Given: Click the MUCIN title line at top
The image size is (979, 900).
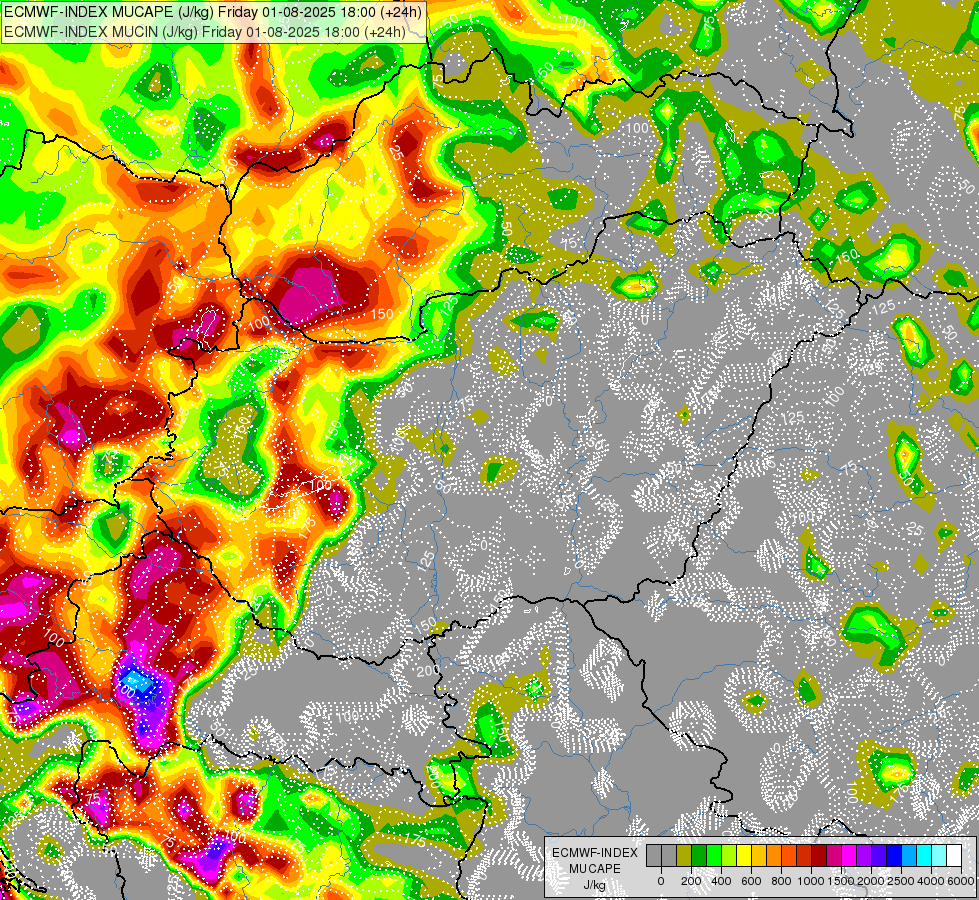Looking at the screenshot, I should pyautogui.click(x=204, y=32).
